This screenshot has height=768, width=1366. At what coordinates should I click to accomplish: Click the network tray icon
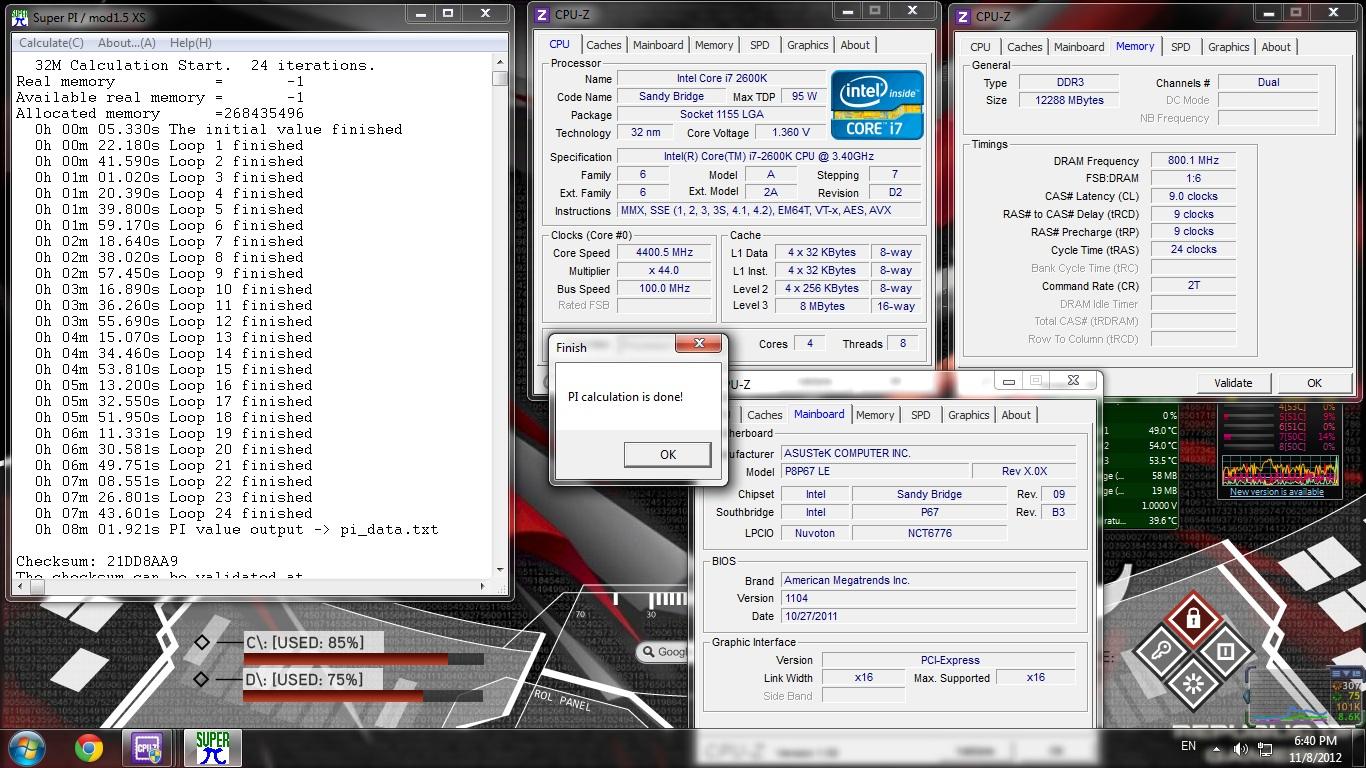(x=1265, y=748)
